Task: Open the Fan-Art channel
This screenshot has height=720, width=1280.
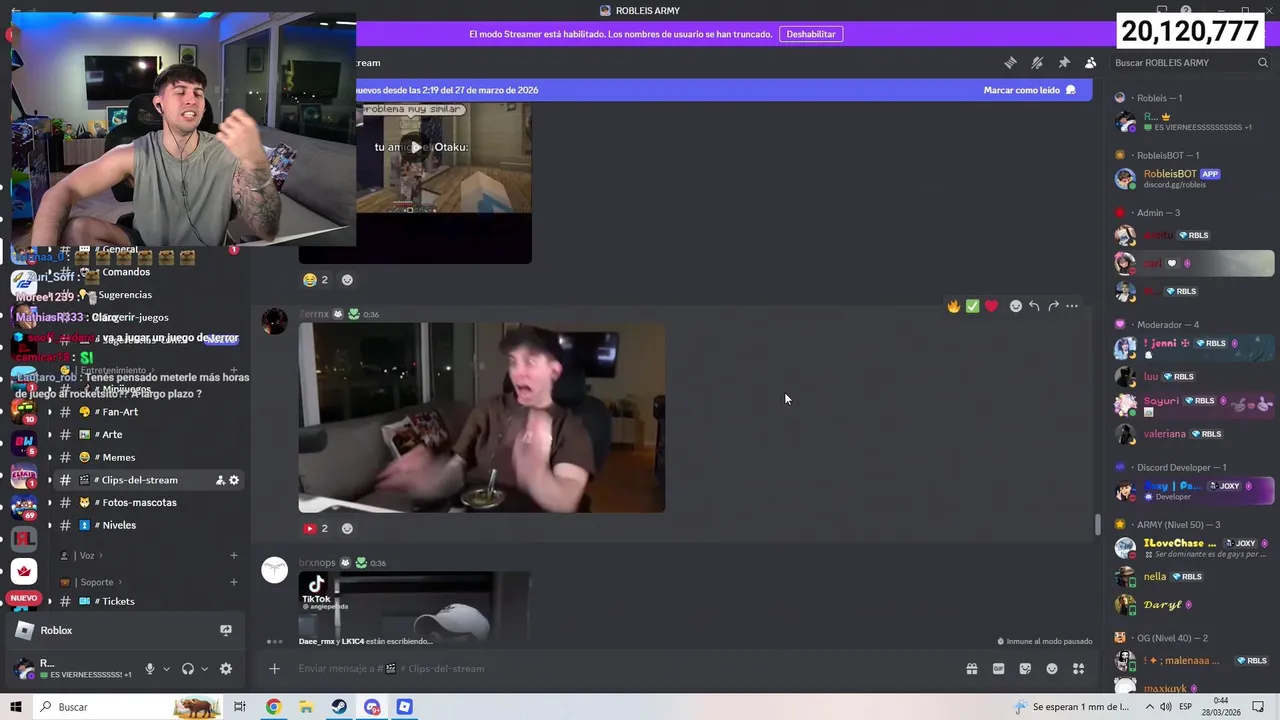Action: pyautogui.click(x=148, y=412)
